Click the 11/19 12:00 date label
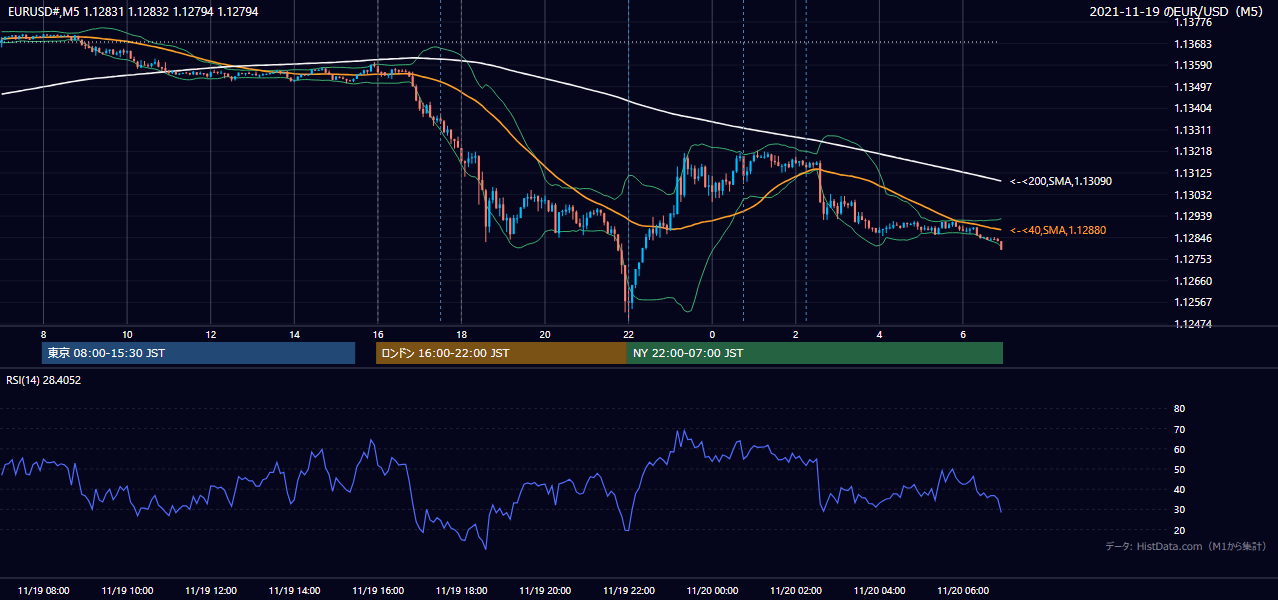Screen dimensions: 1278x600 (211, 591)
